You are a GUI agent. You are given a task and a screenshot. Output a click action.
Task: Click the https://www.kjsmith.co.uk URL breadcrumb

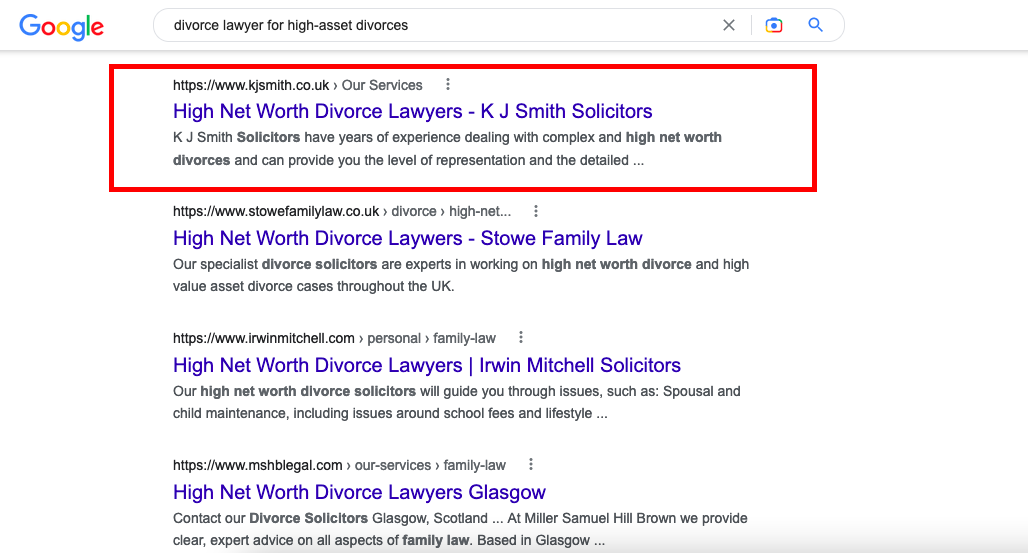click(x=298, y=85)
